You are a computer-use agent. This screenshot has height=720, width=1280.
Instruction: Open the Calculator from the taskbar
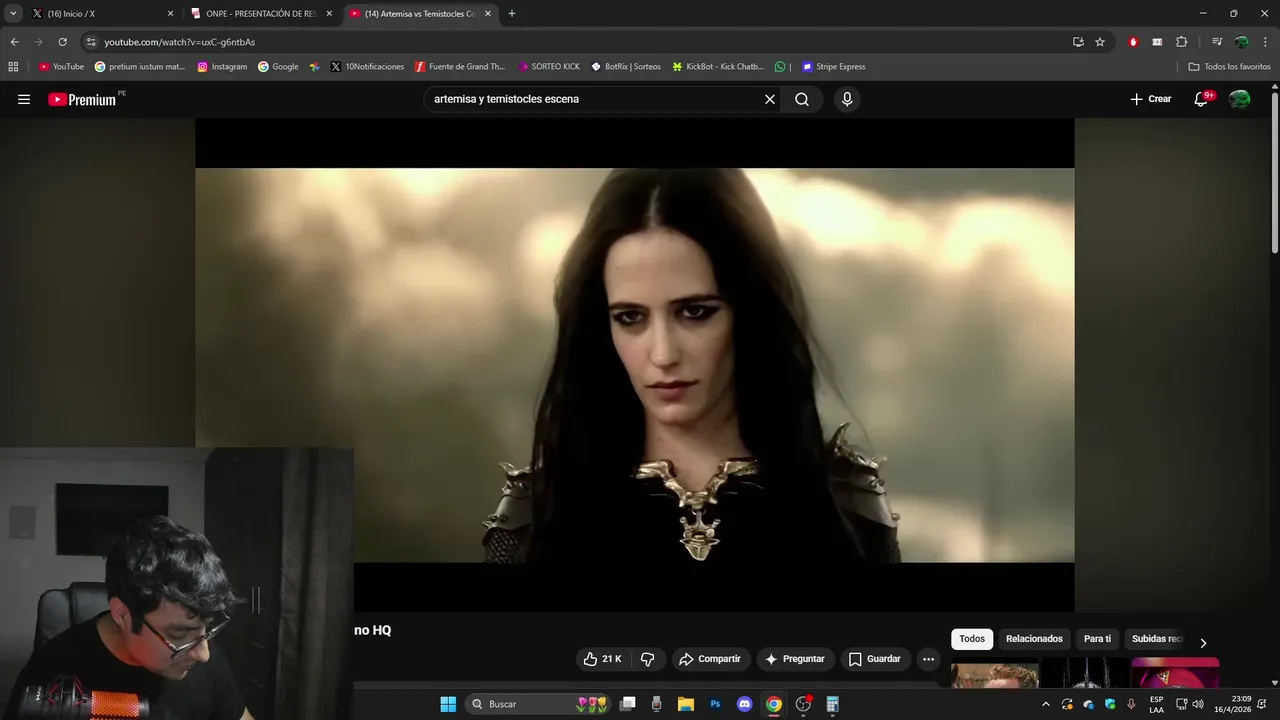[x=832, y=704]
